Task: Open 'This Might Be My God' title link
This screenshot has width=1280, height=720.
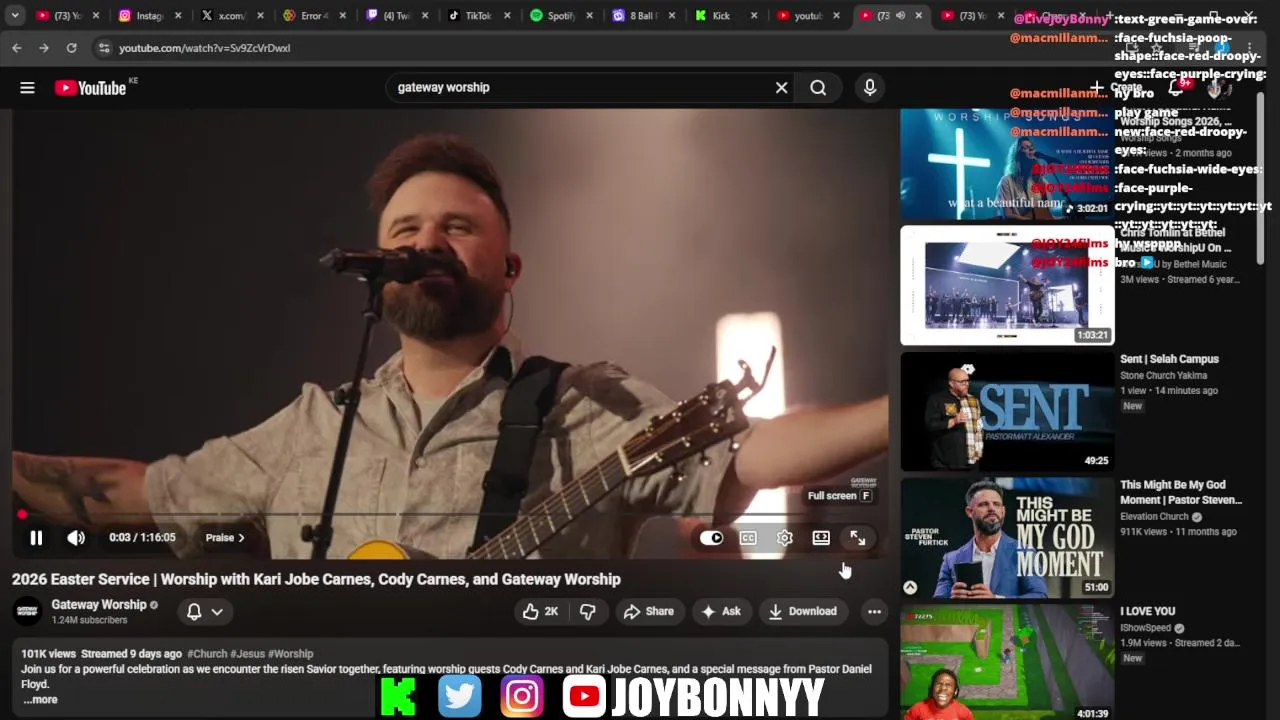Action: coord(1180,492)
